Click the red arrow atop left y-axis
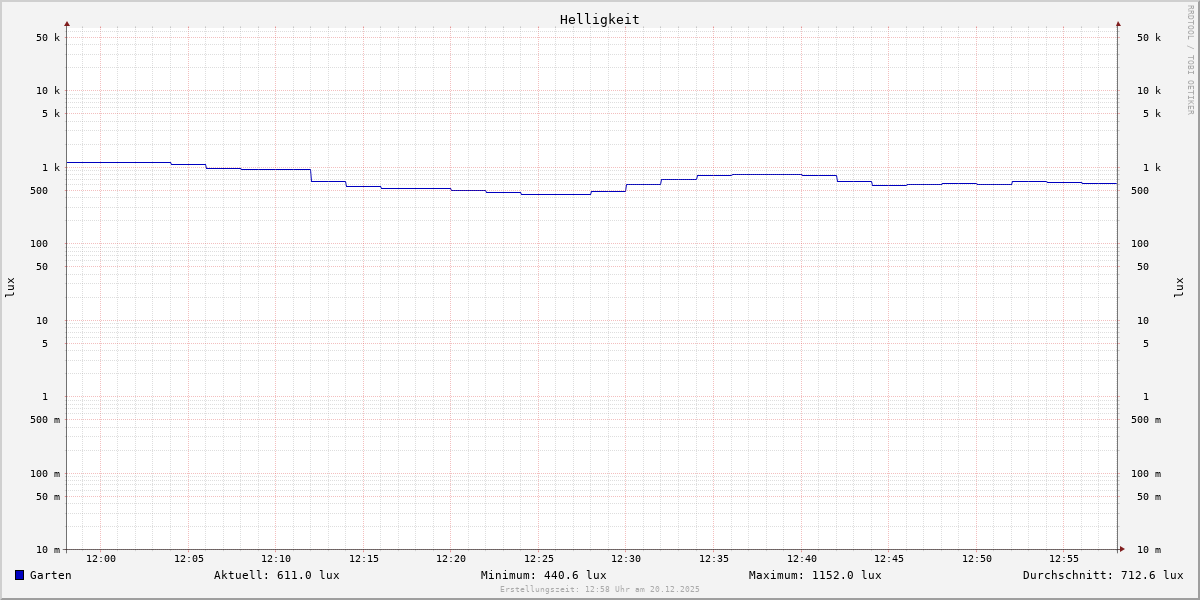Screen dimensions: 1200x600 67,23
